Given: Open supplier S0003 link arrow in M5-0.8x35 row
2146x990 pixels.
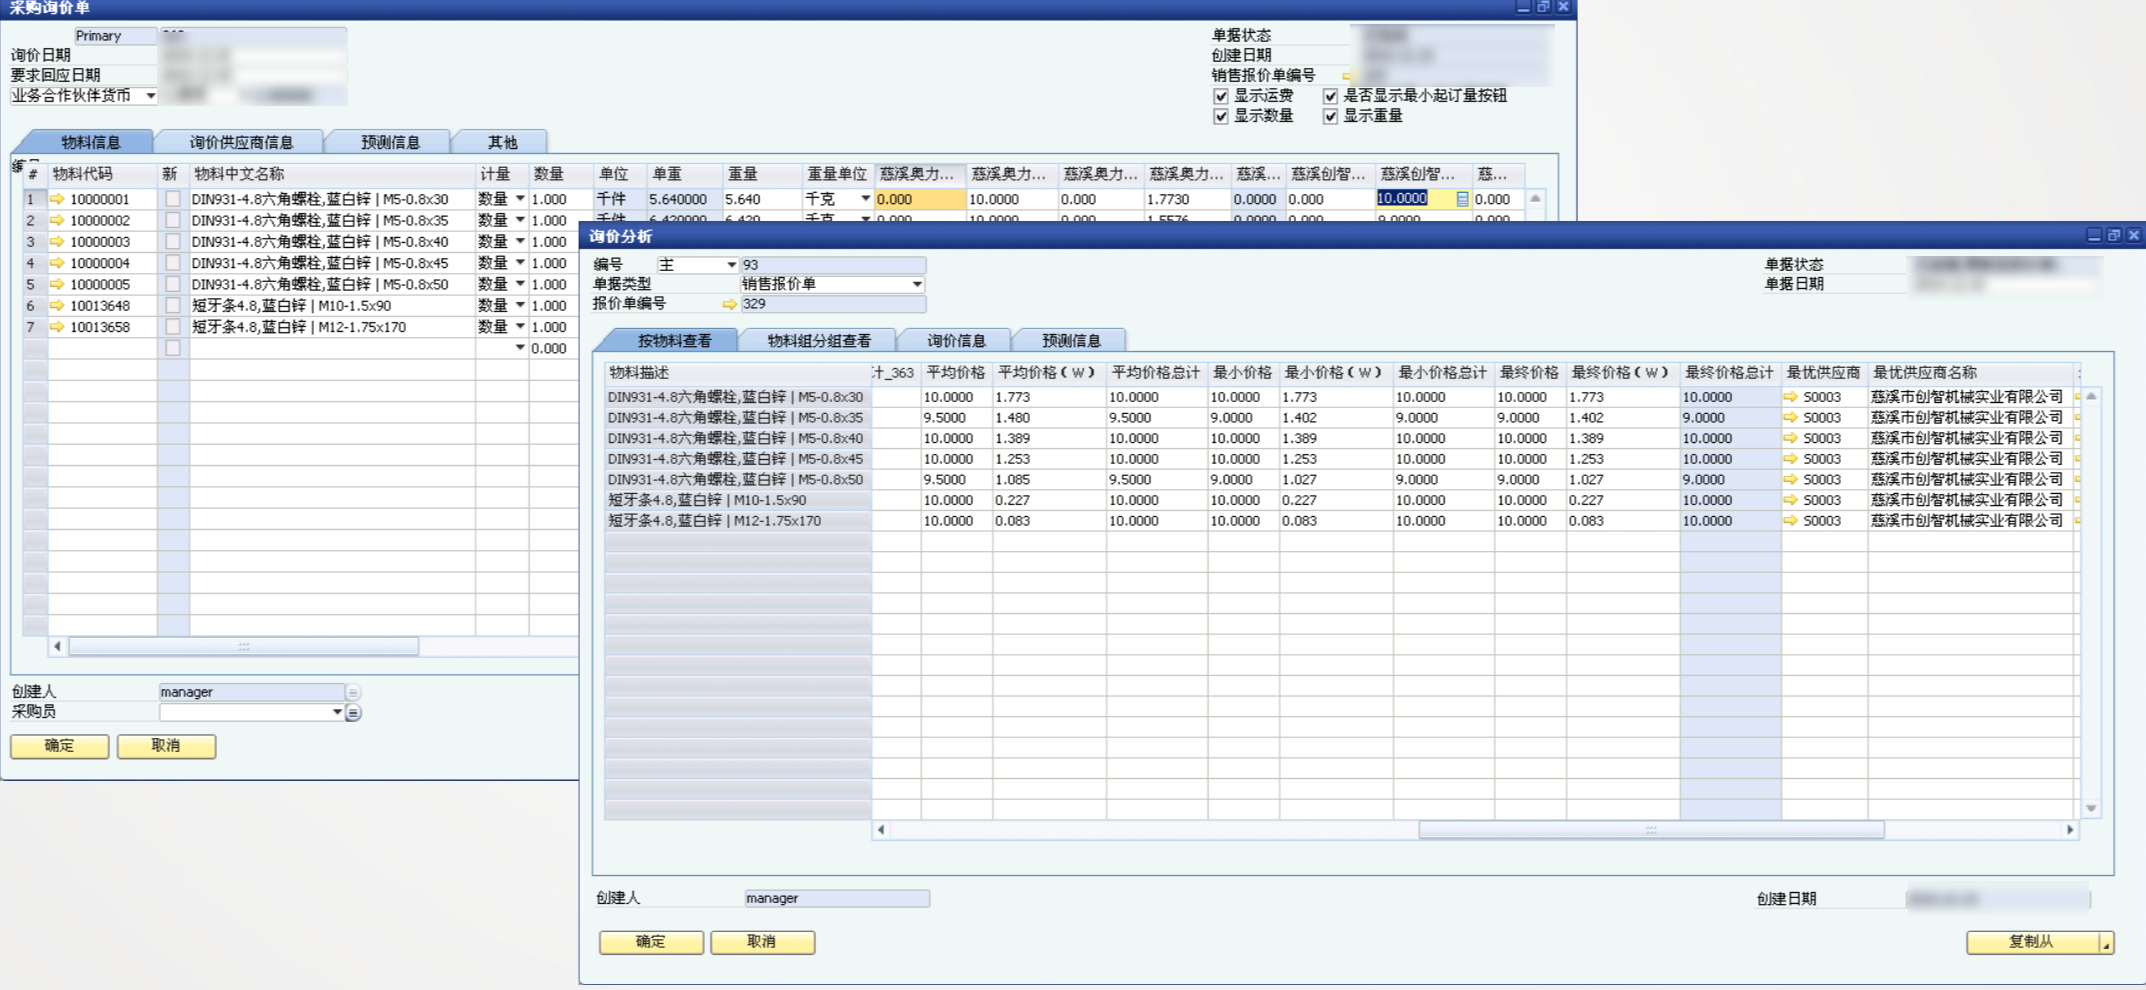Looking at the screenshot, I should click(1790, 418).
